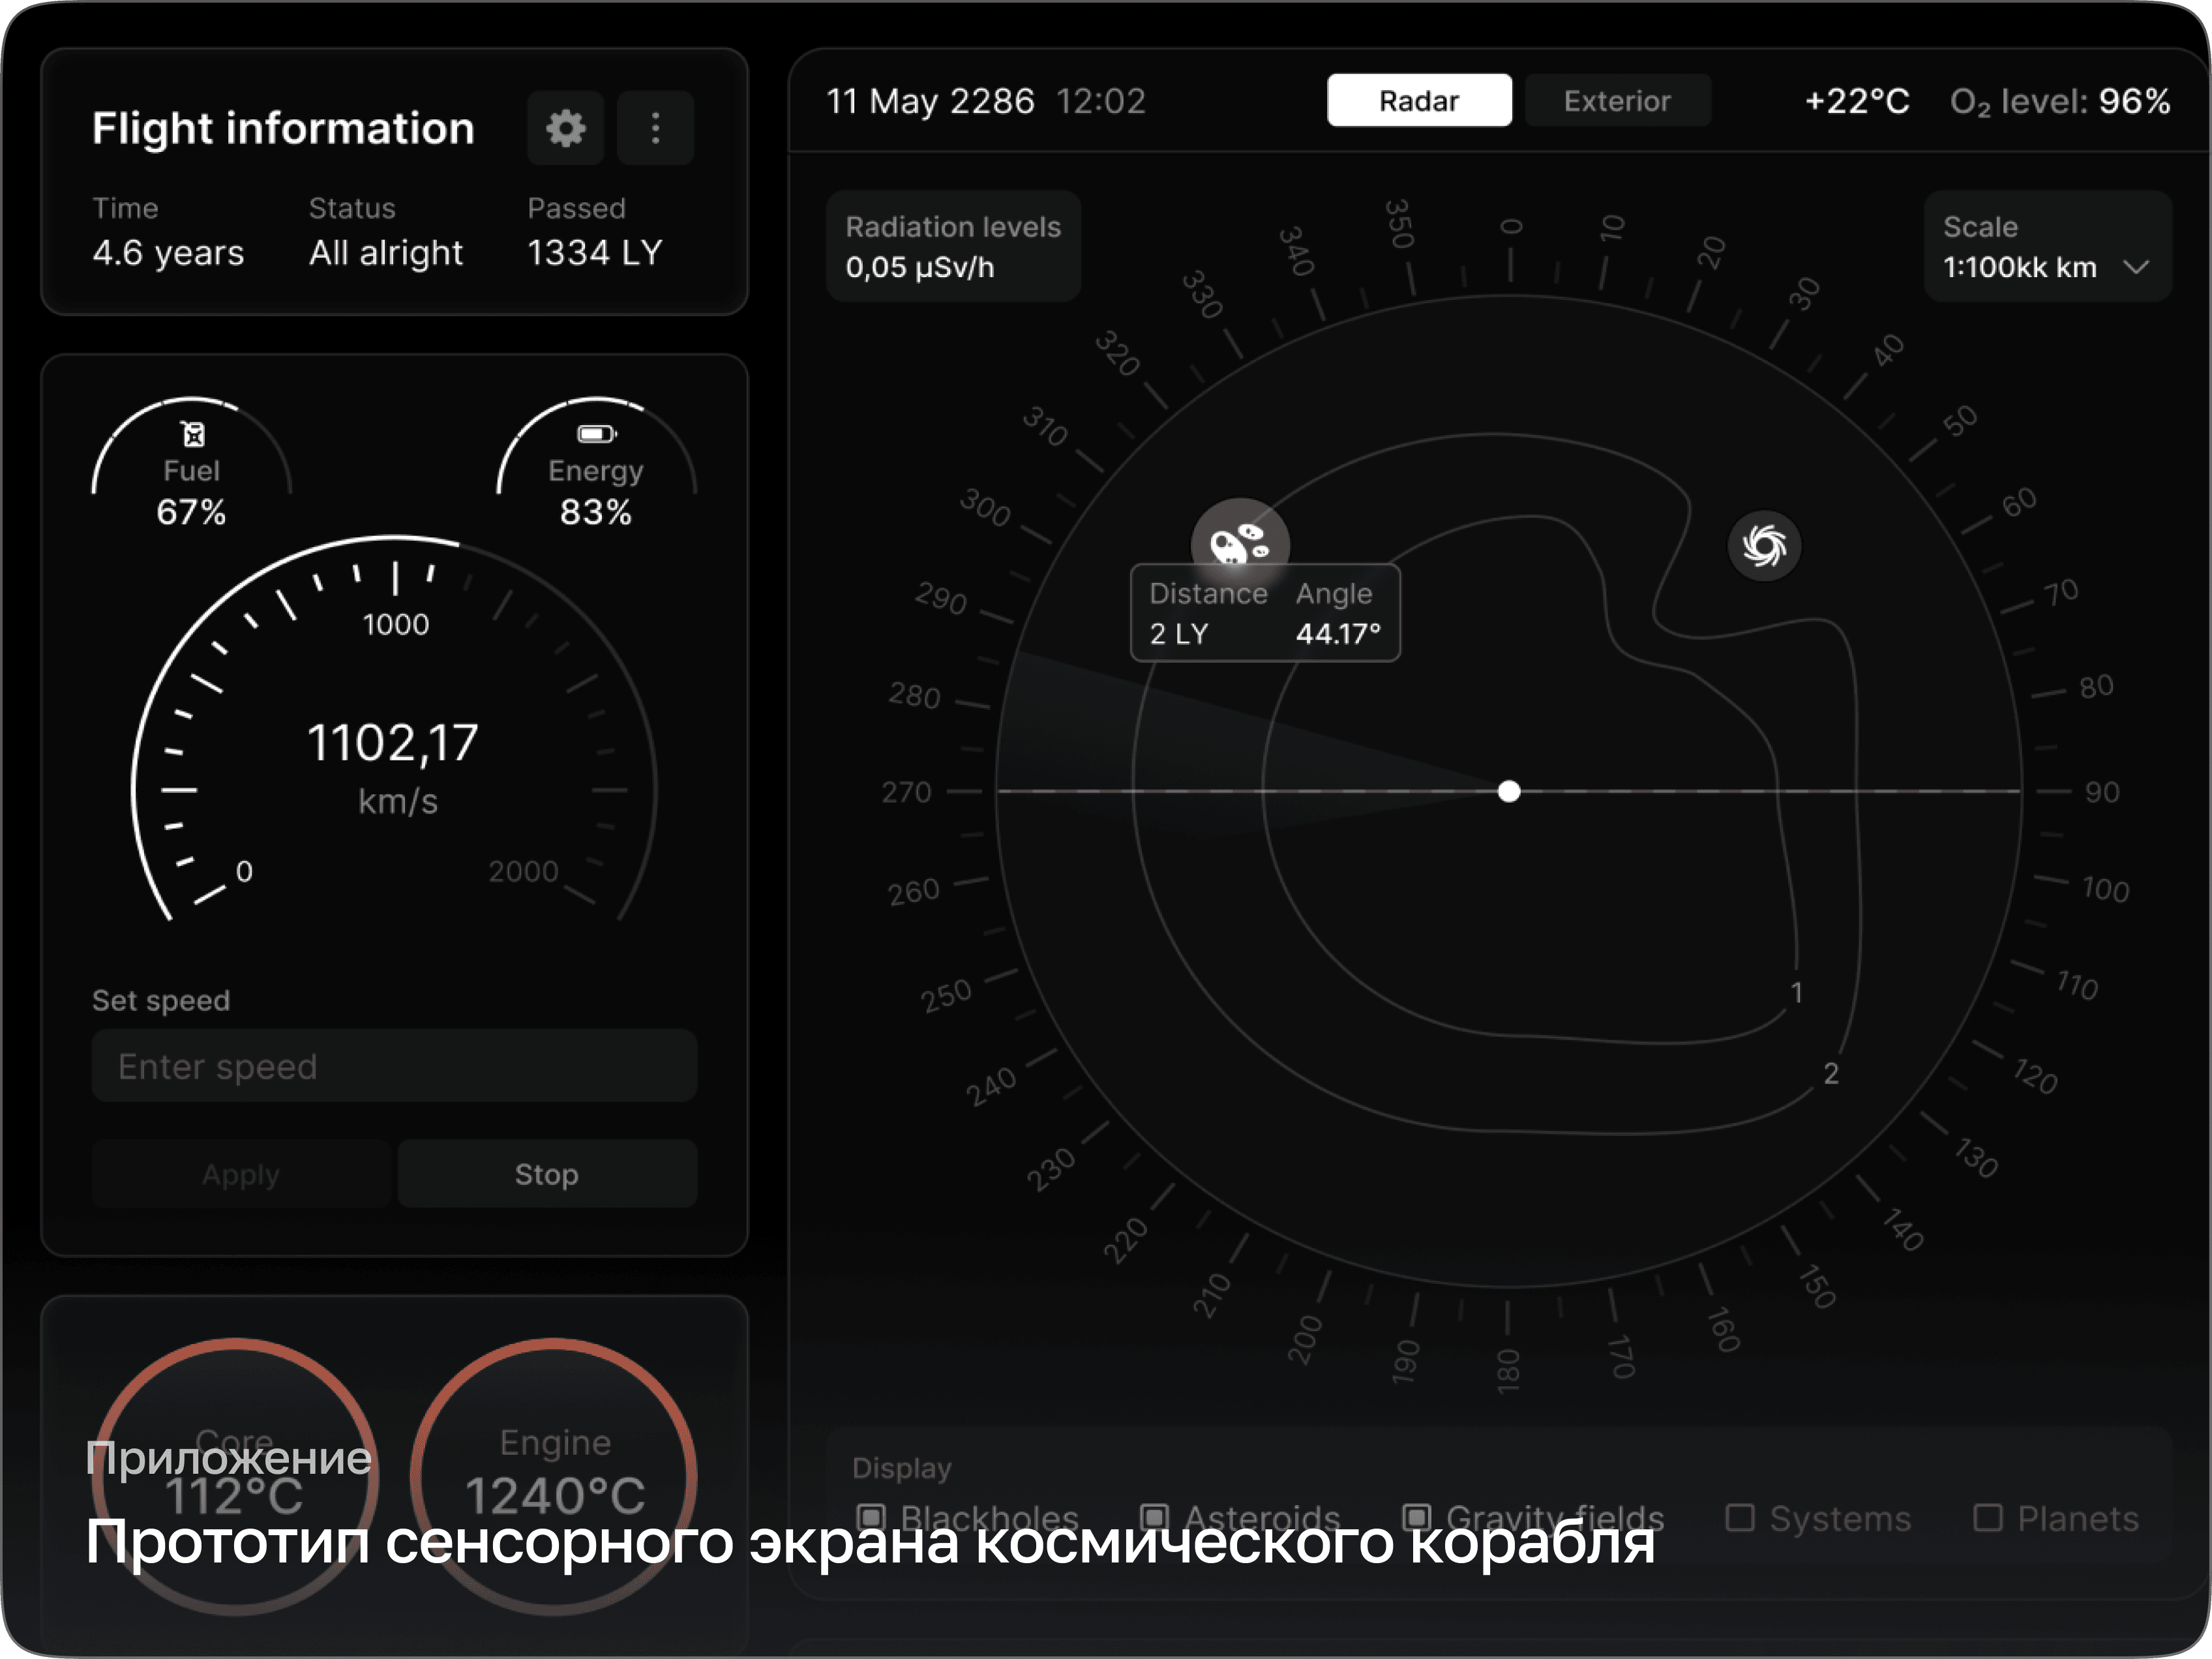The width and height of the screenshot is (2212, 1659).
Task: Enable the Systems display checkbox
Action: click(x=1740, y=1518)
